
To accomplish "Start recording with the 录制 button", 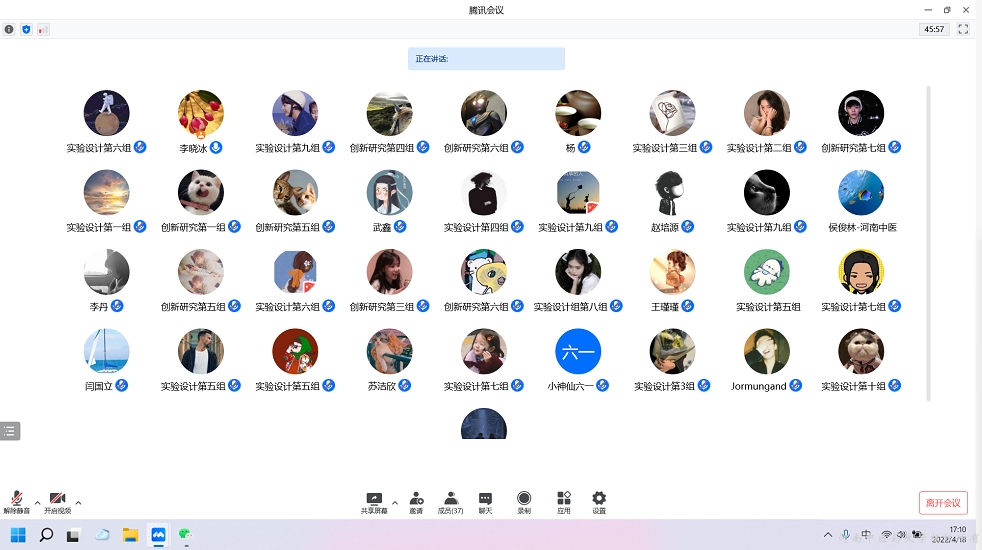I will (524, 501).
